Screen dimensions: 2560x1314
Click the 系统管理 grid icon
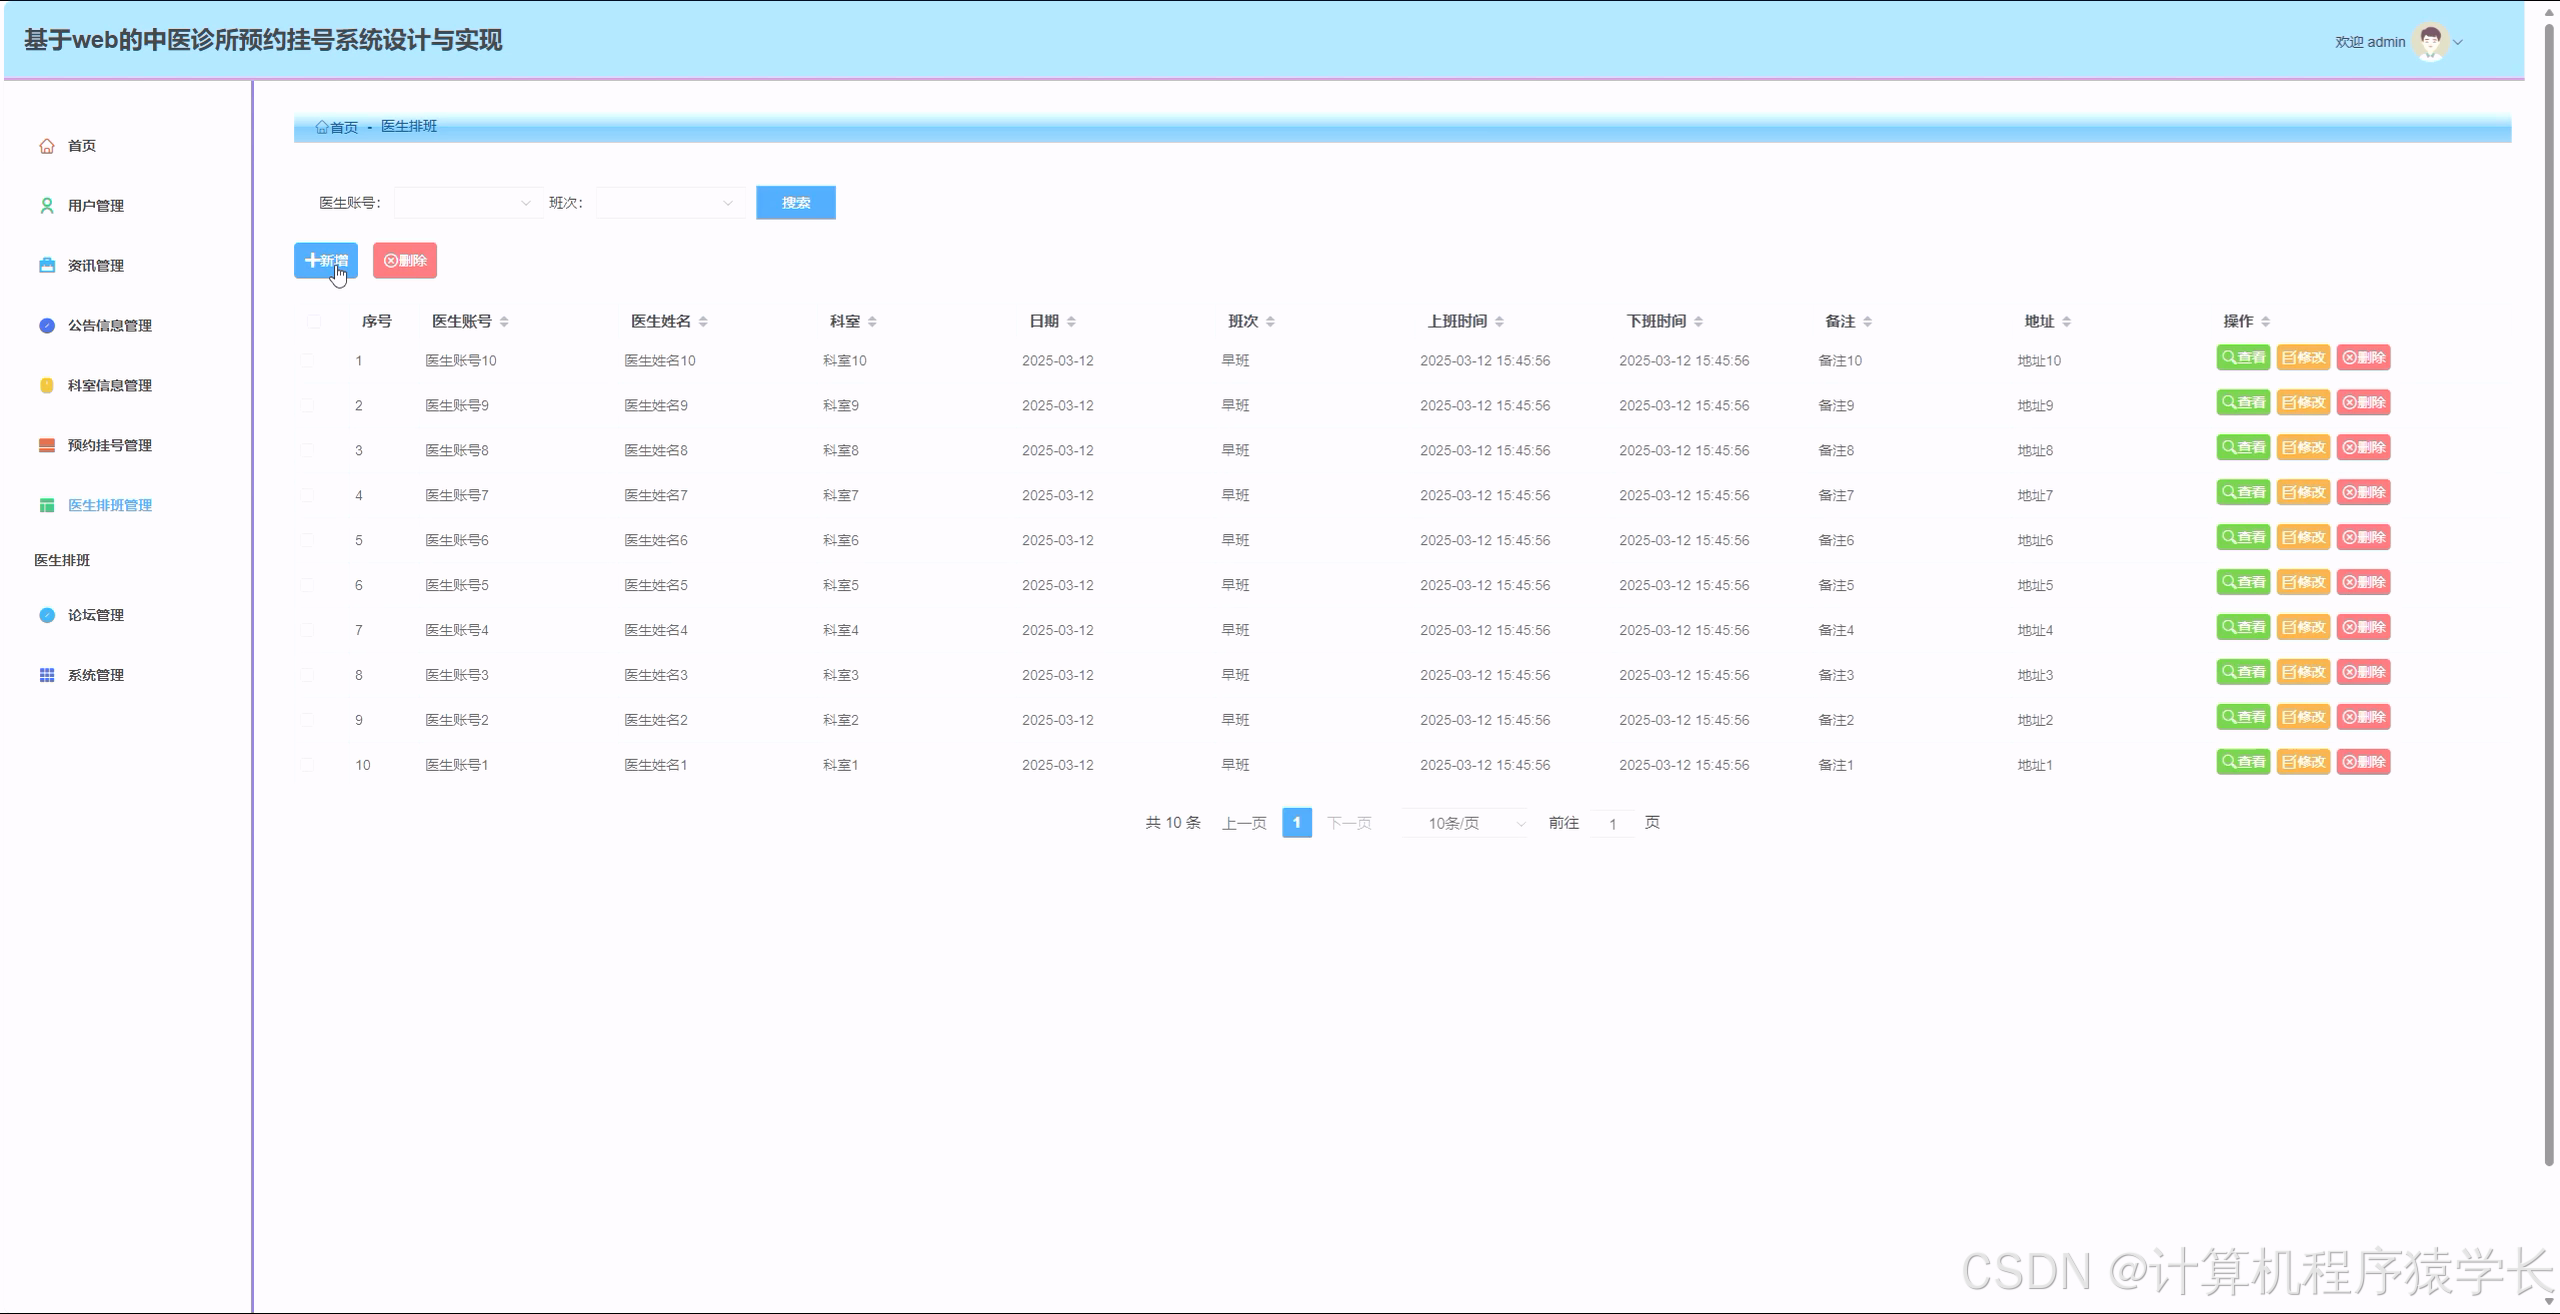47,676
